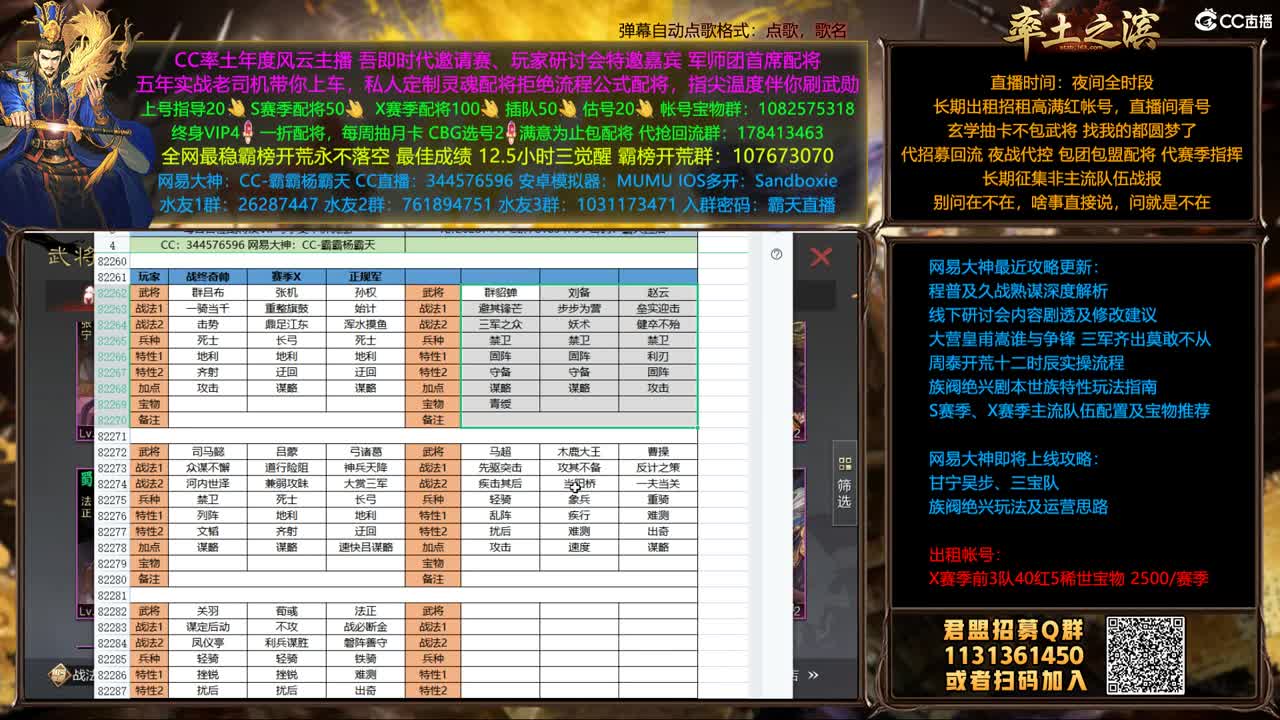Select cell 始计
The image size is (1280, 720).
pos(365,308)
